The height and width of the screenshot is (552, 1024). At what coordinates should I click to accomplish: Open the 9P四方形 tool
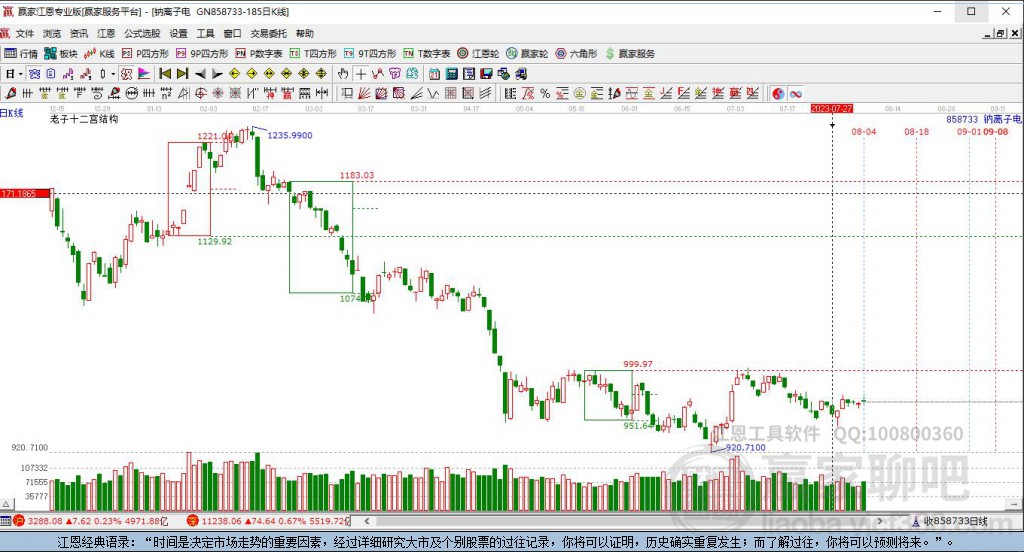(202, 54)
